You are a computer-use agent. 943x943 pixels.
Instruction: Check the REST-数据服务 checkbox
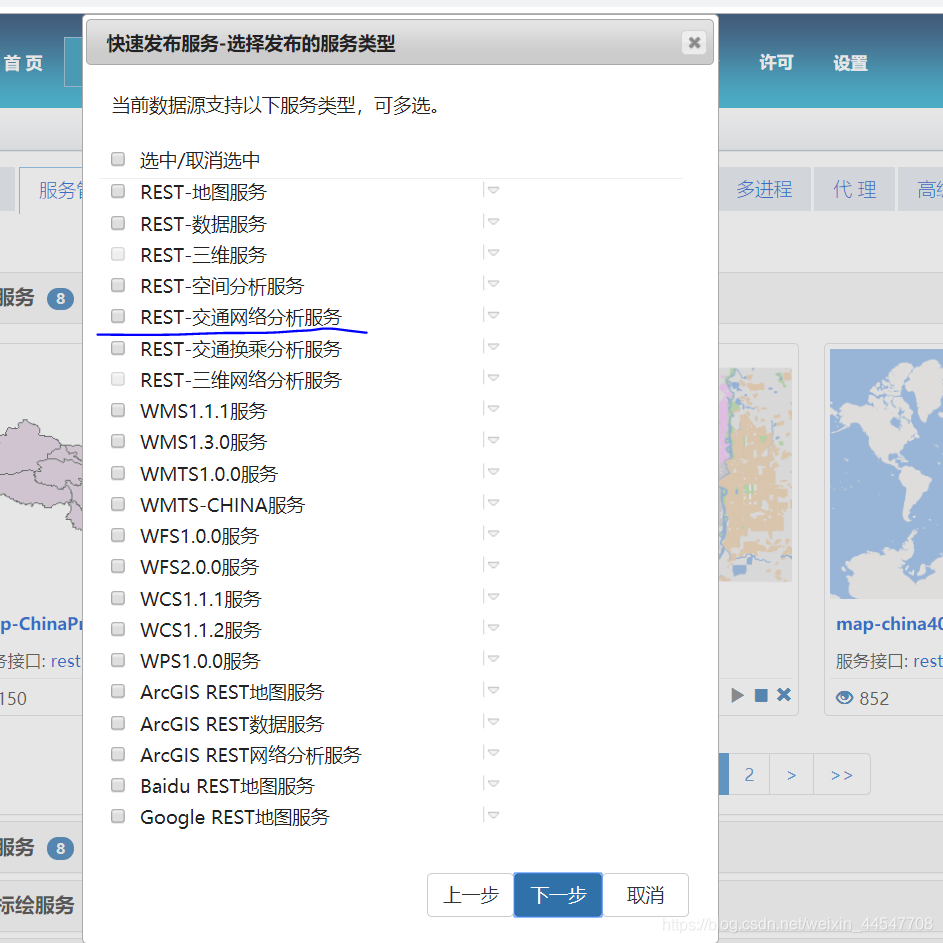point(118,223)
